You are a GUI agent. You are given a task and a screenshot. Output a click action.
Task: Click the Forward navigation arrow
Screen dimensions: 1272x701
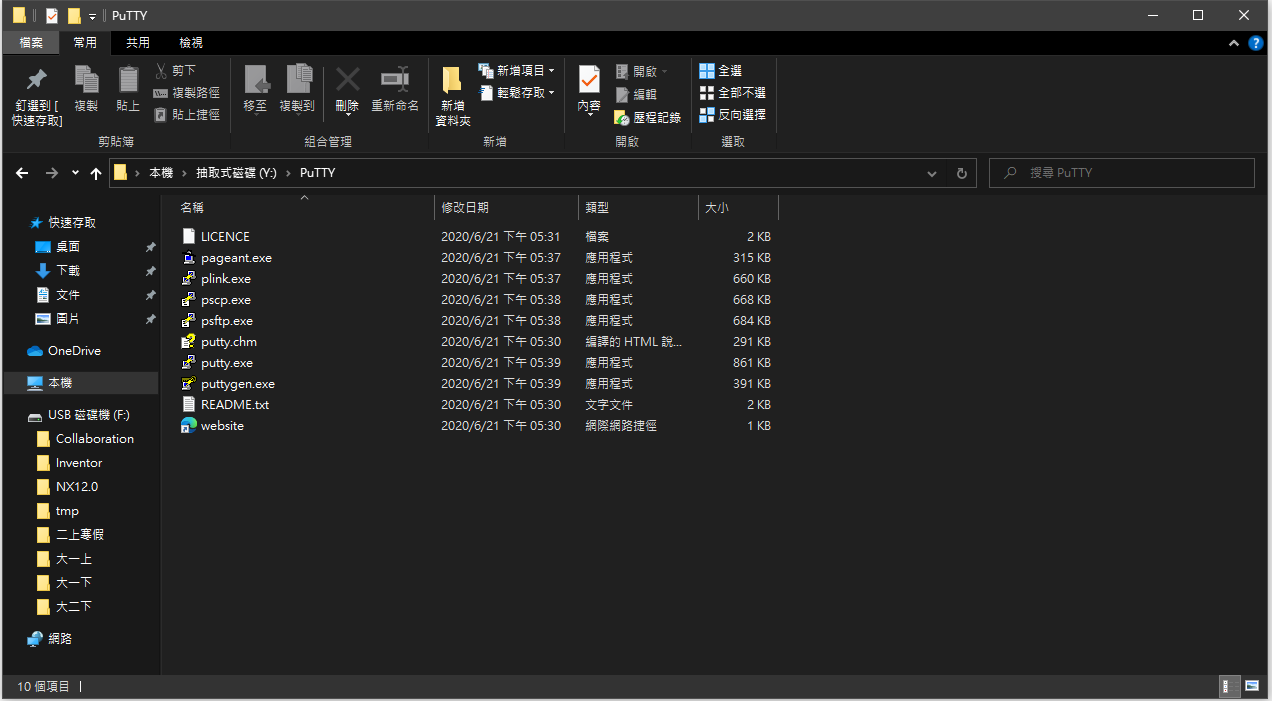coord(52,173)
